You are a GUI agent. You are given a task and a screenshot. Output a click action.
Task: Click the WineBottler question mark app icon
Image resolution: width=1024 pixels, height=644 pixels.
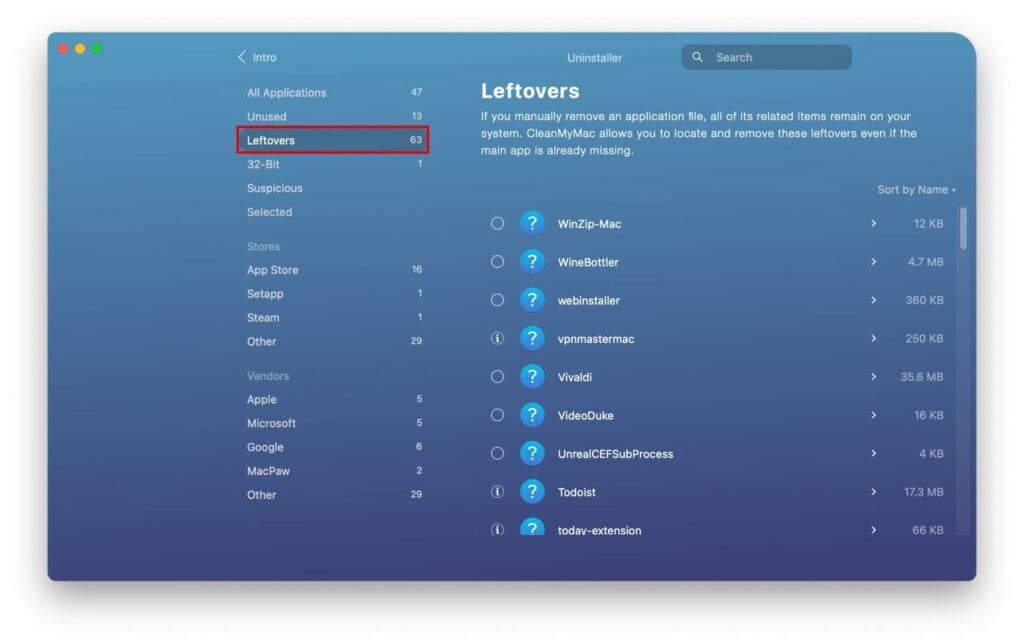click(x=532, y=262)
